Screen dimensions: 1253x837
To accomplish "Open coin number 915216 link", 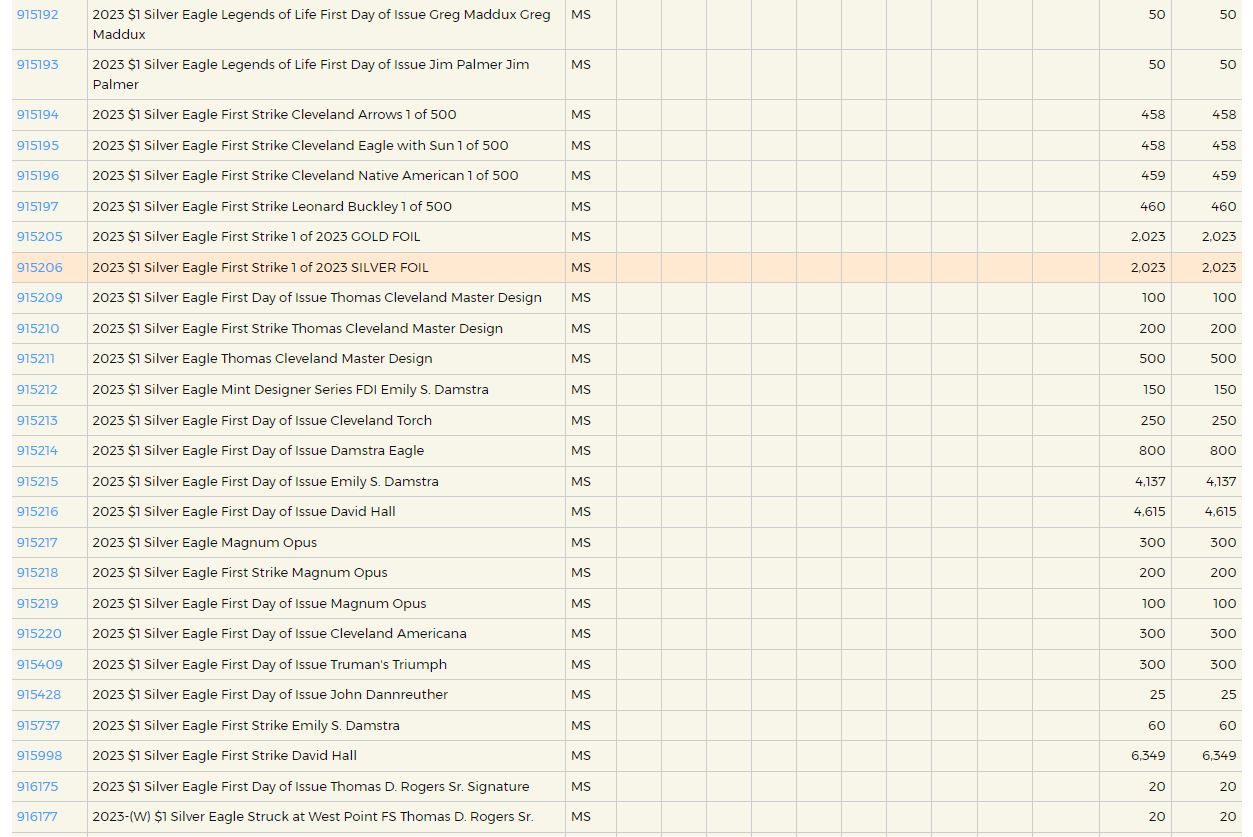I will coord(37,512).
